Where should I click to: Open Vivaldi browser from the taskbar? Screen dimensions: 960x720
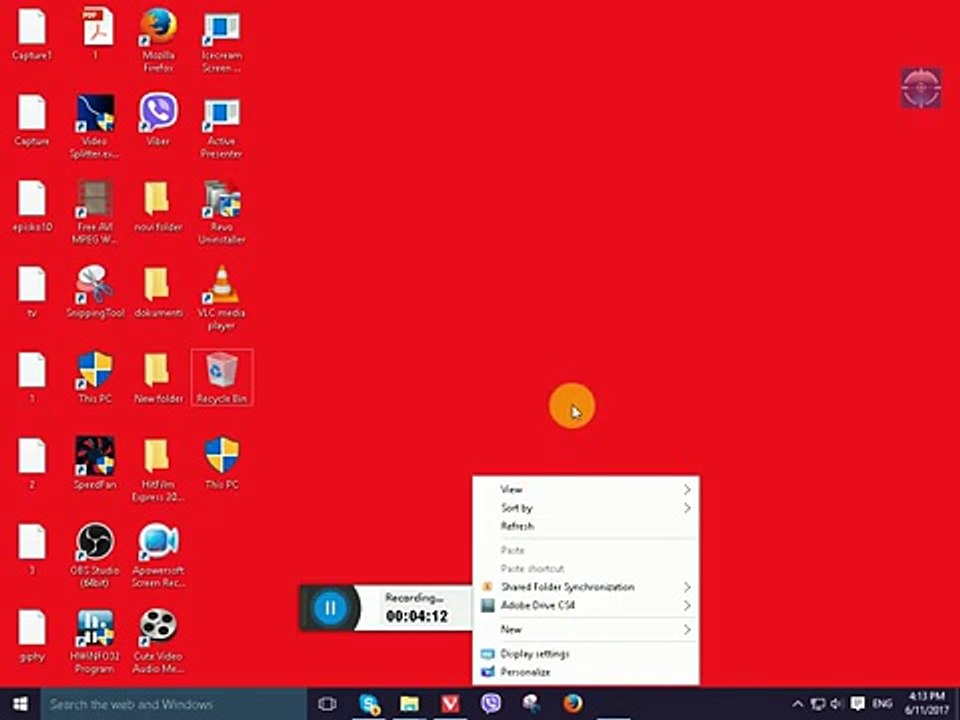tap(450, 704)
